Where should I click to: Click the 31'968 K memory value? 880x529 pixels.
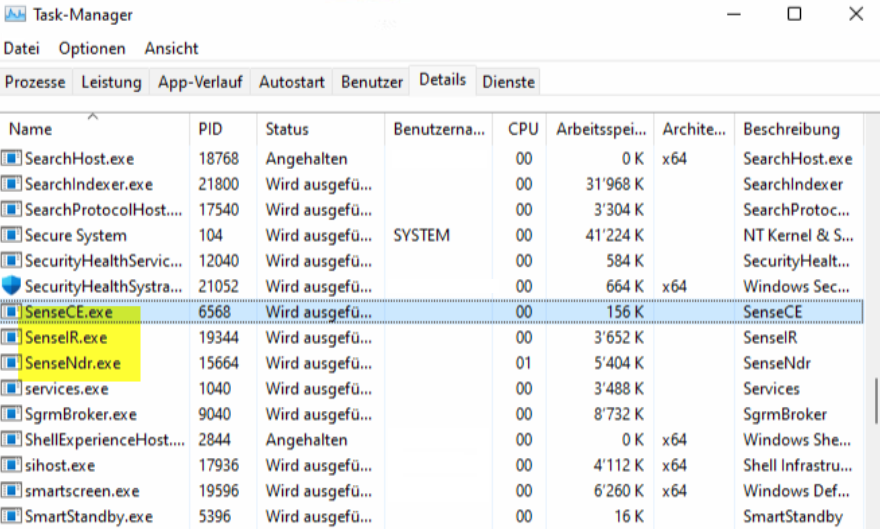(615, 184)
